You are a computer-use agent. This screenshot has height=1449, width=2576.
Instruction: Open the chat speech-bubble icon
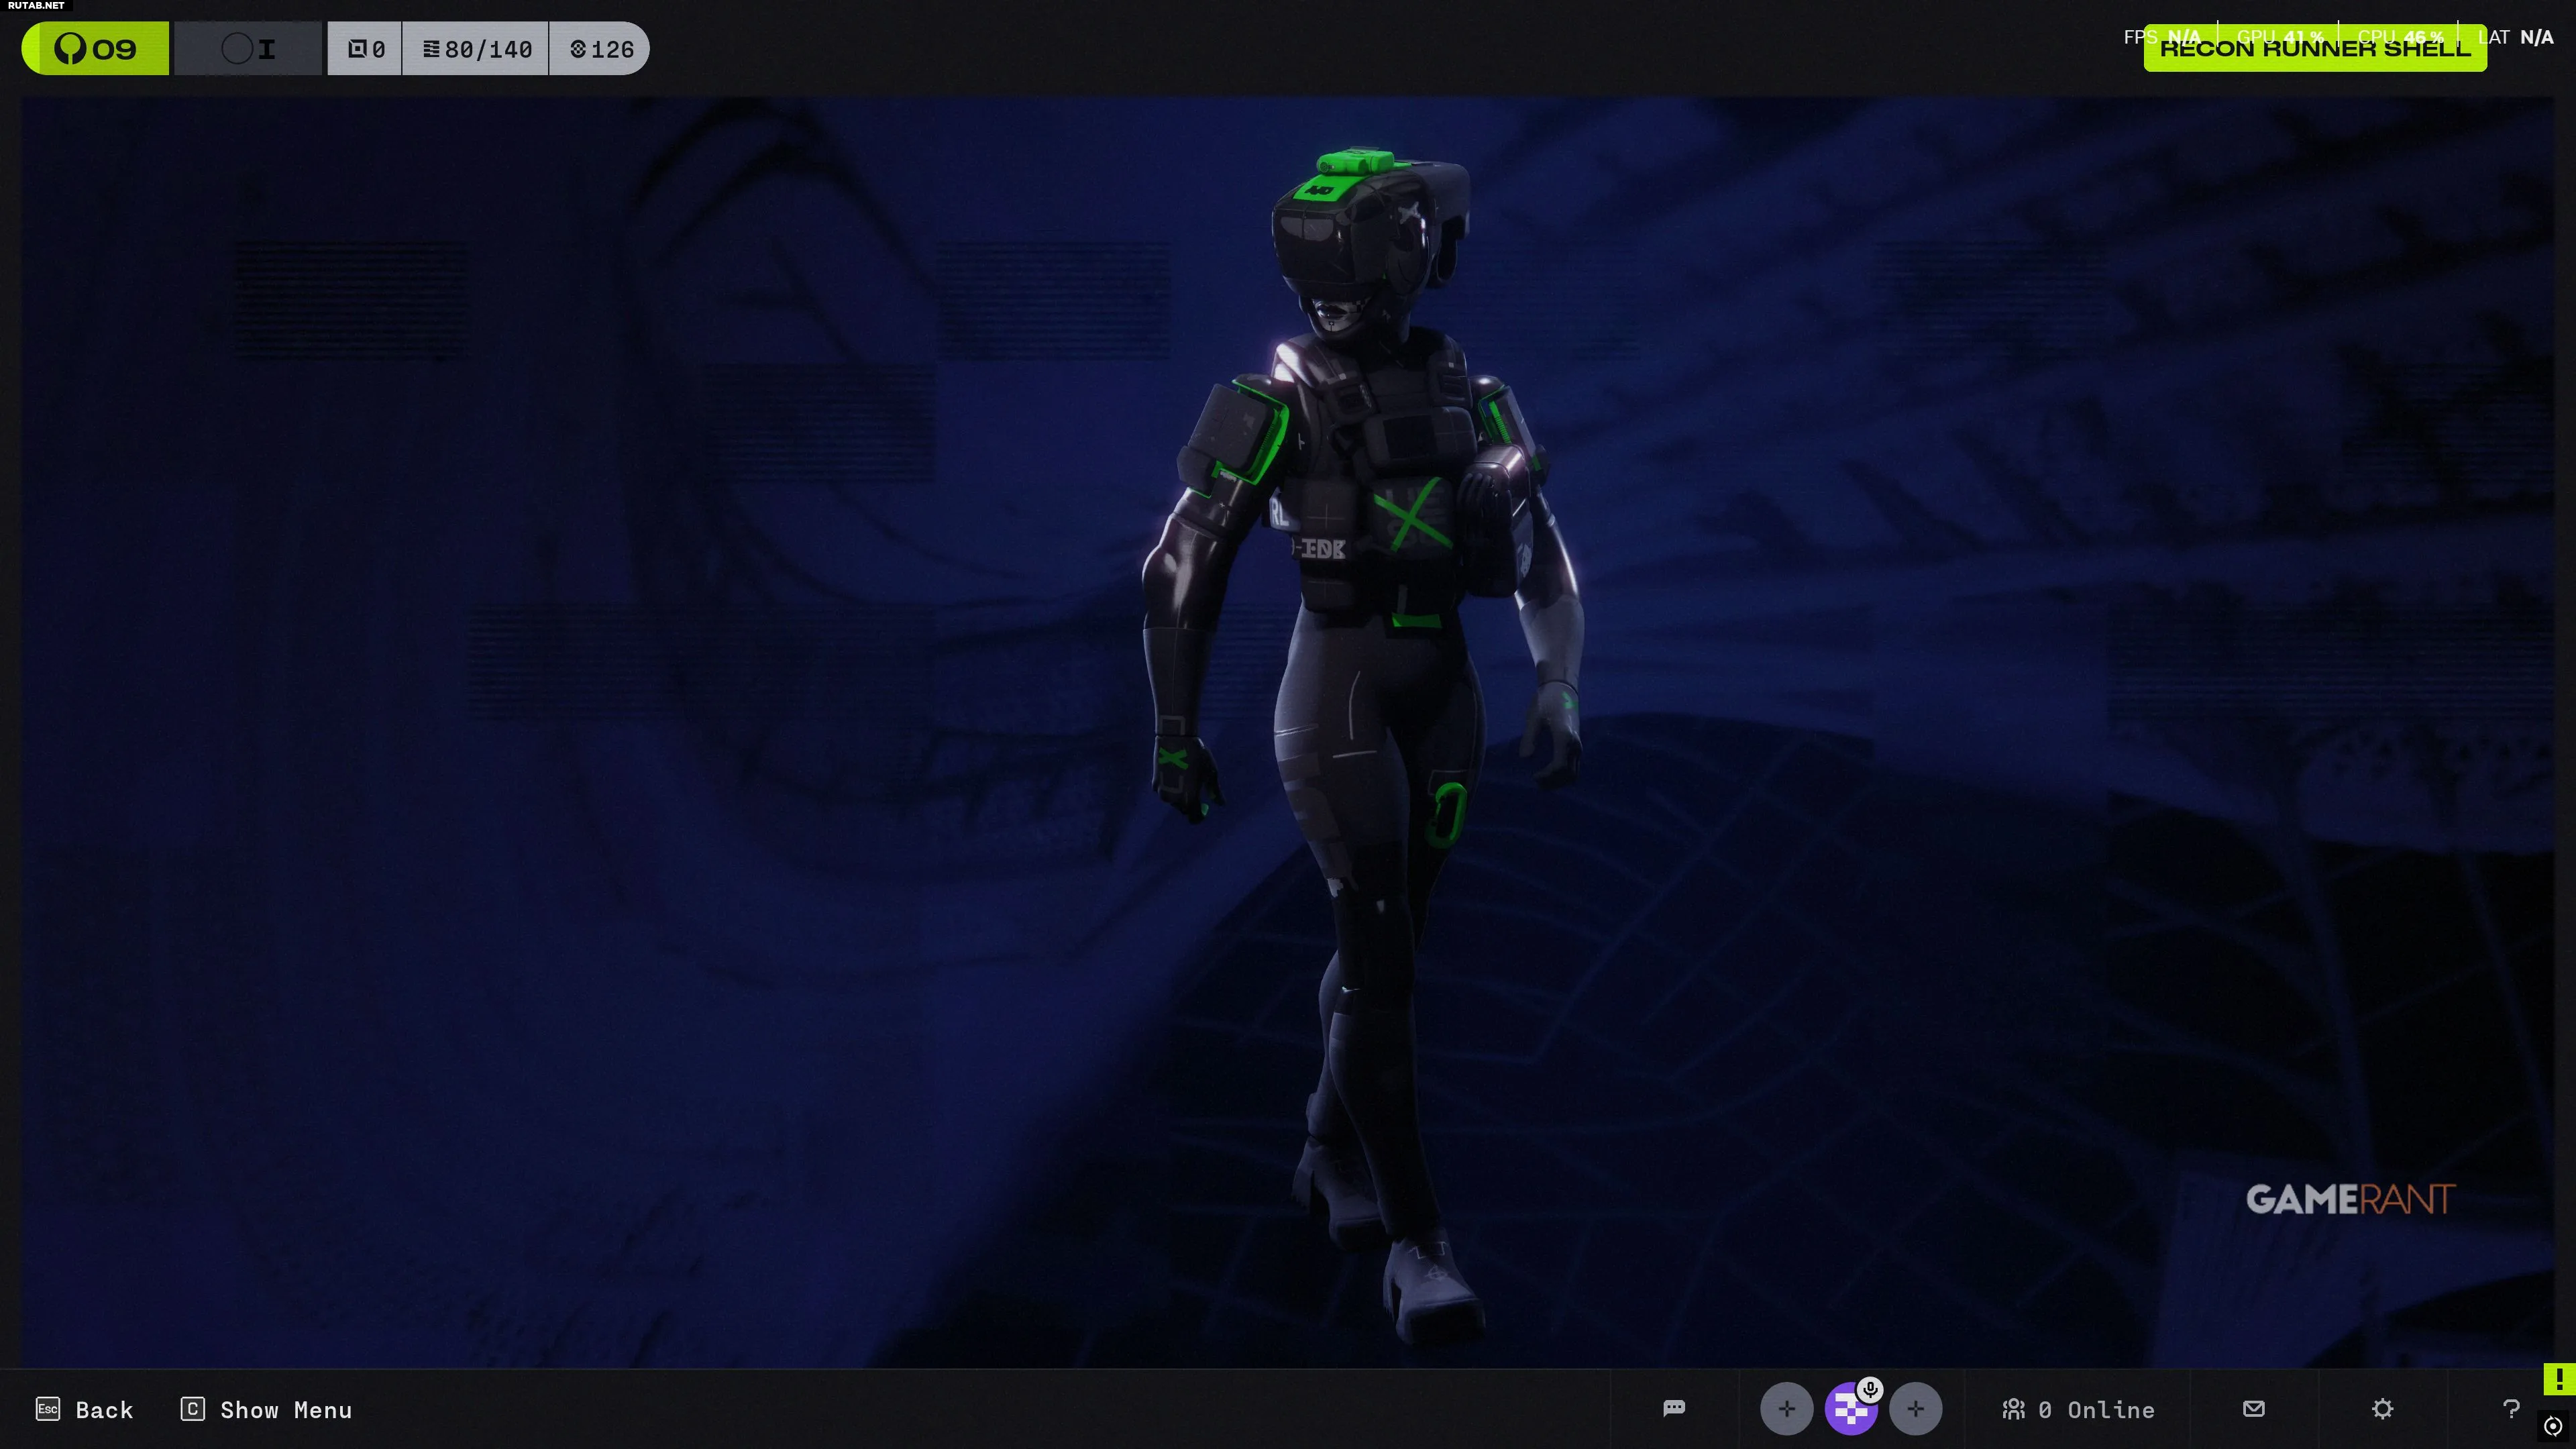click(1674, 1408)
